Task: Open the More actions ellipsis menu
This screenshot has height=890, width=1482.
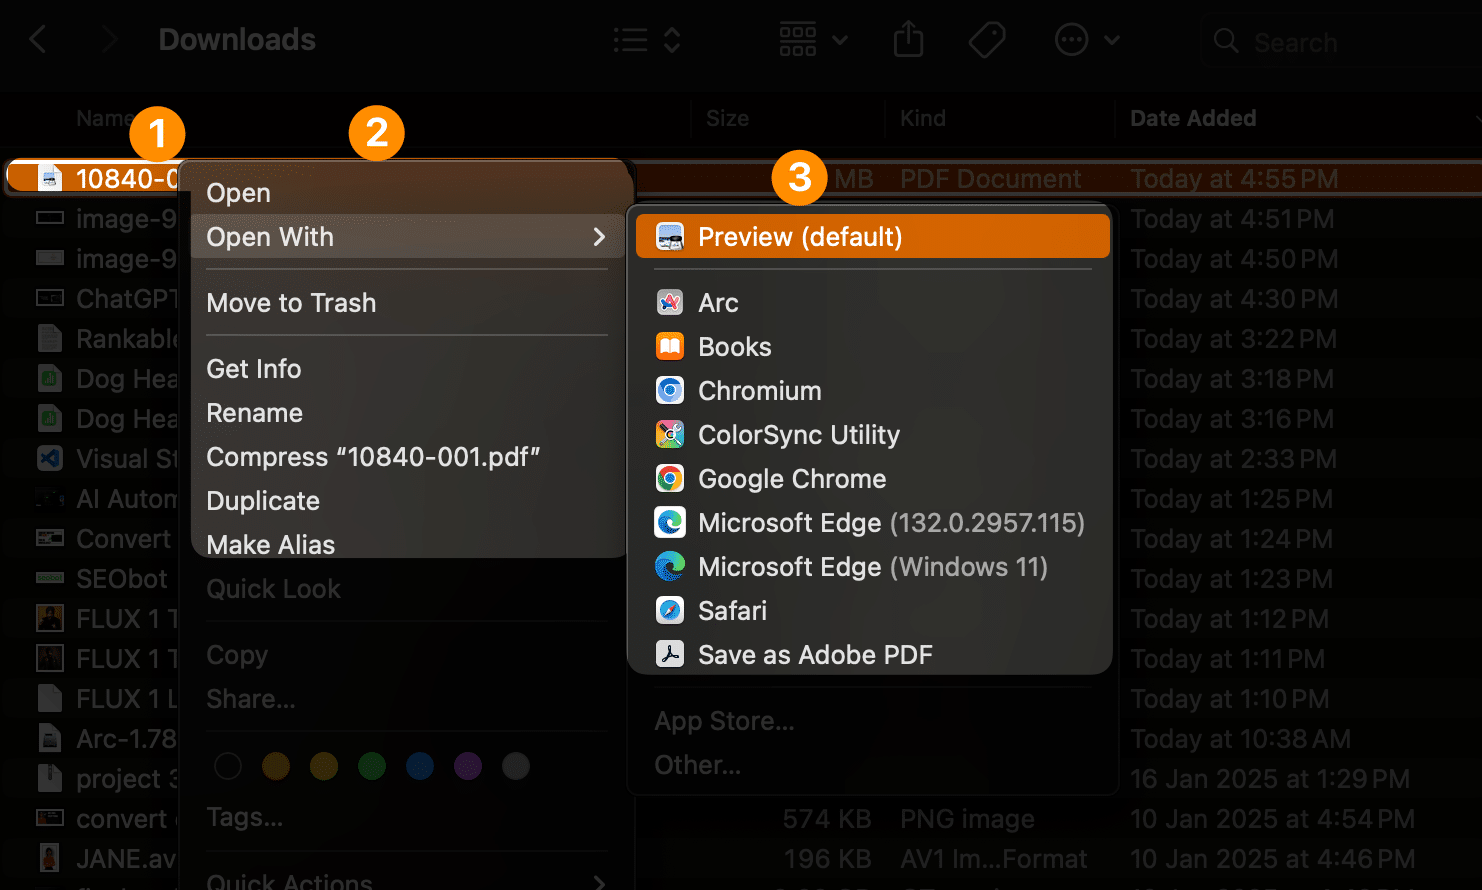Action: coord(1087,40)
